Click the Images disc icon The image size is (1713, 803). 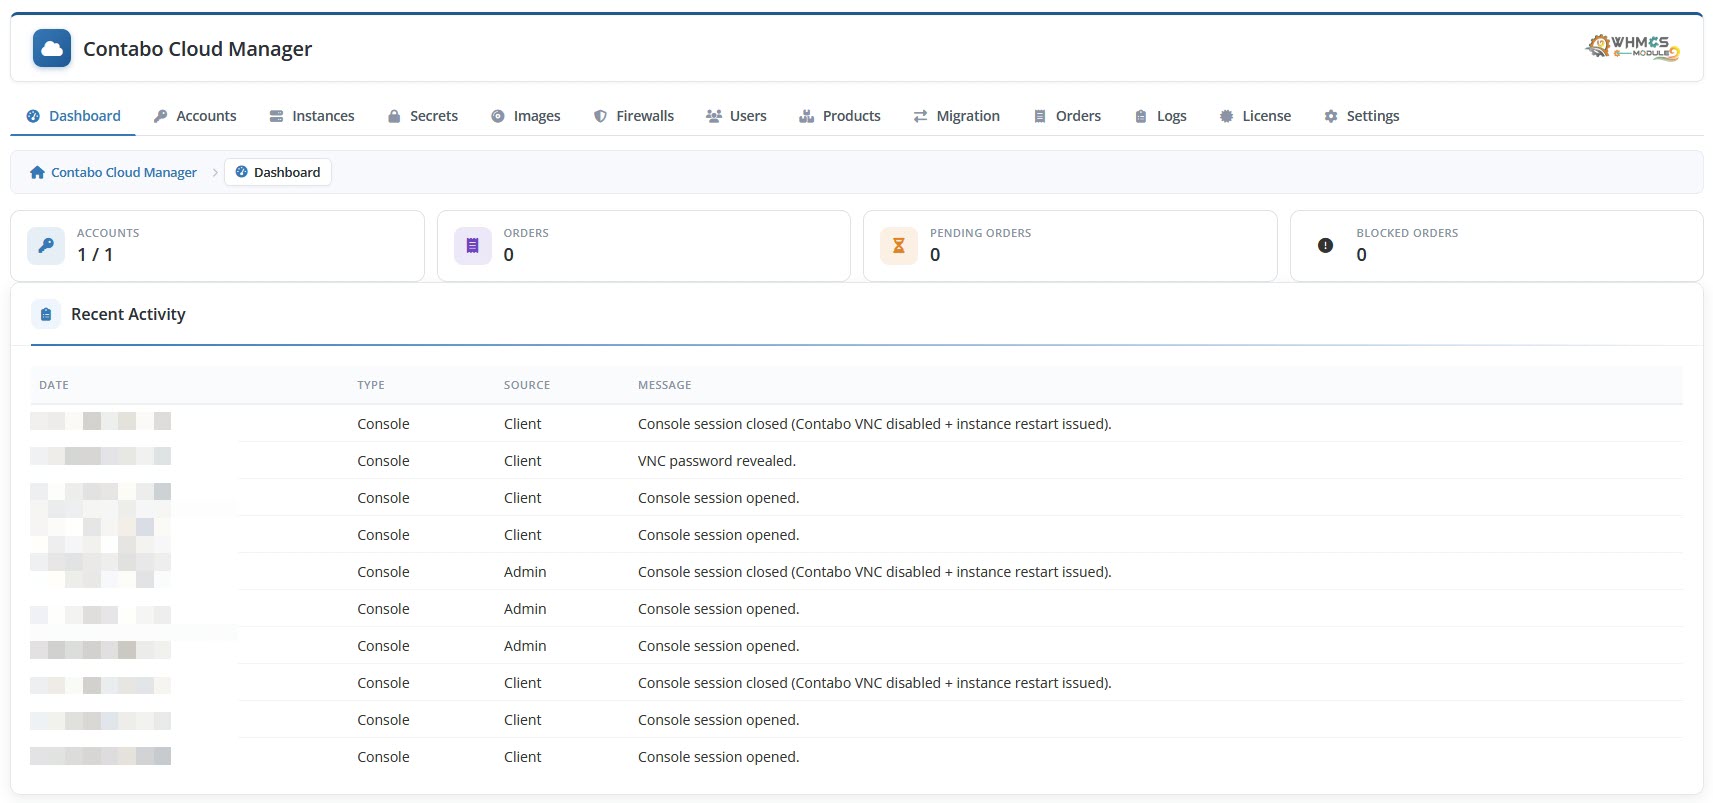498,116
